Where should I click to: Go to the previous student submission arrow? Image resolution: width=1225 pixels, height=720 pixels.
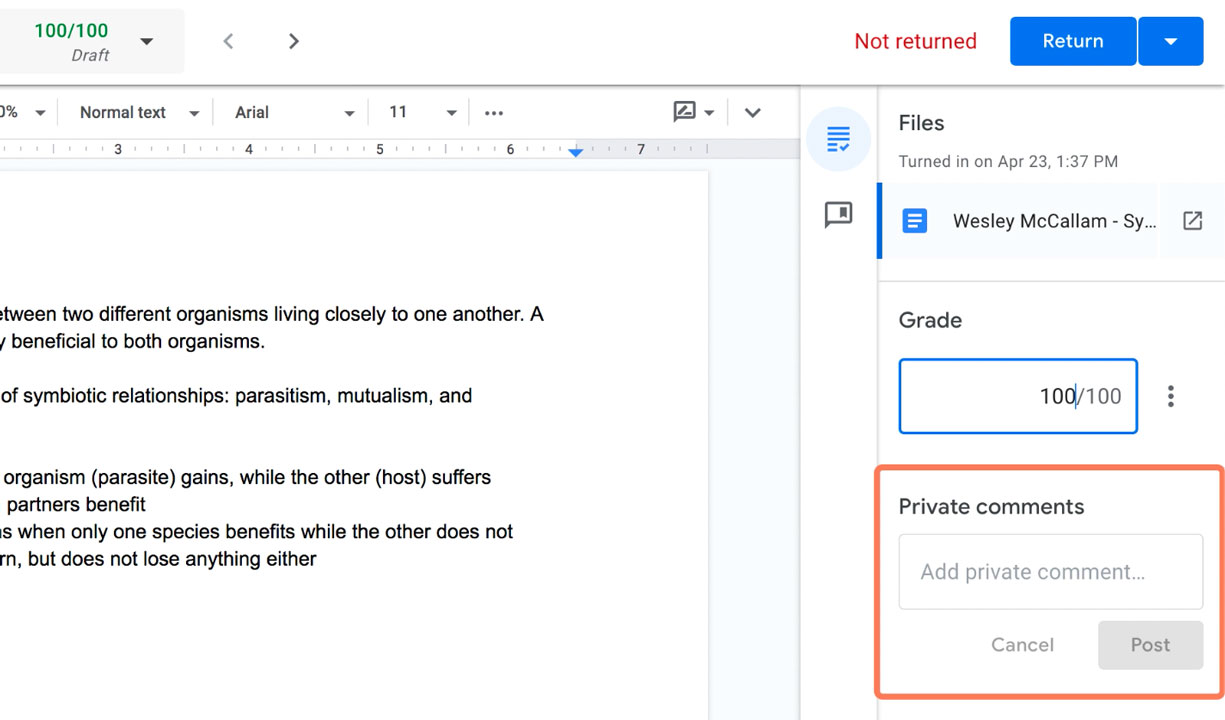tap(228, 41)
